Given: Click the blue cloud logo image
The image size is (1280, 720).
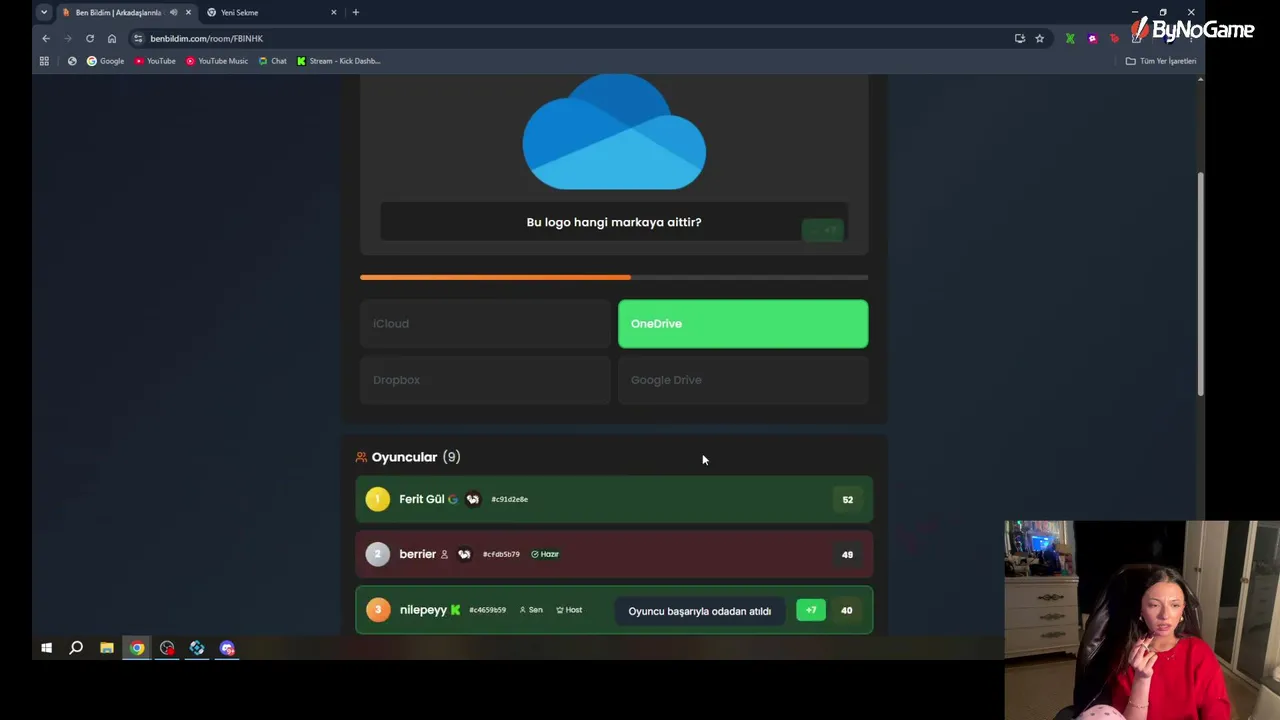Looking at the screenshot, I should pos(614,132).
